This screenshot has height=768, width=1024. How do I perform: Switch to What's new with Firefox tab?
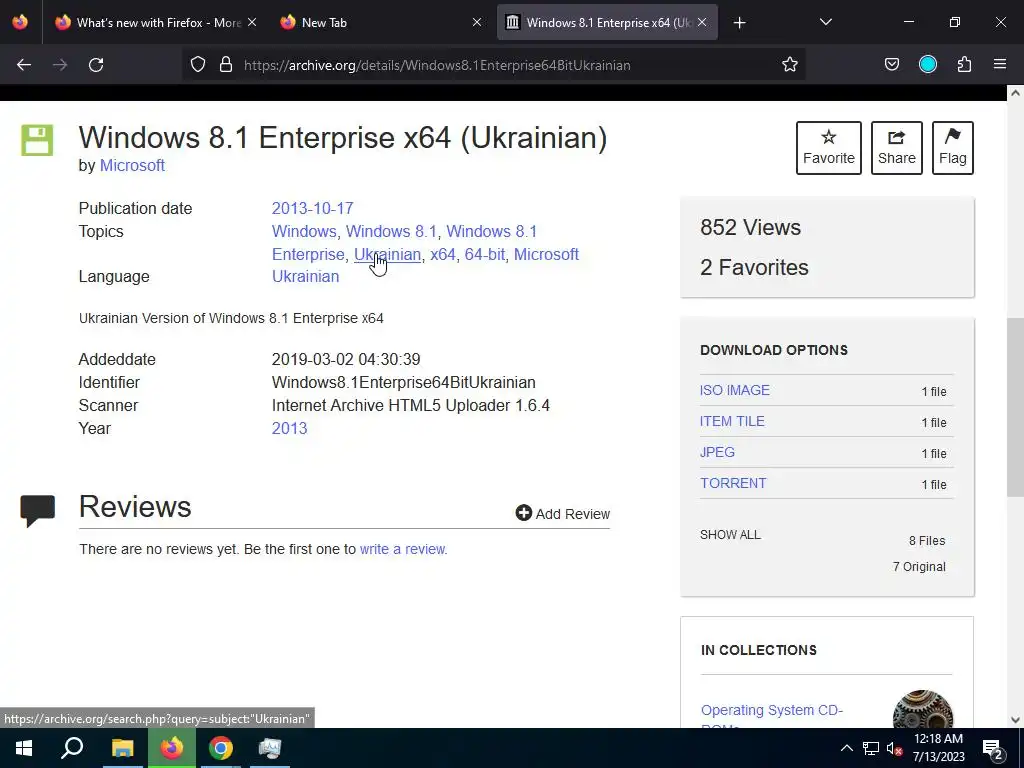(x=155, y=22)
